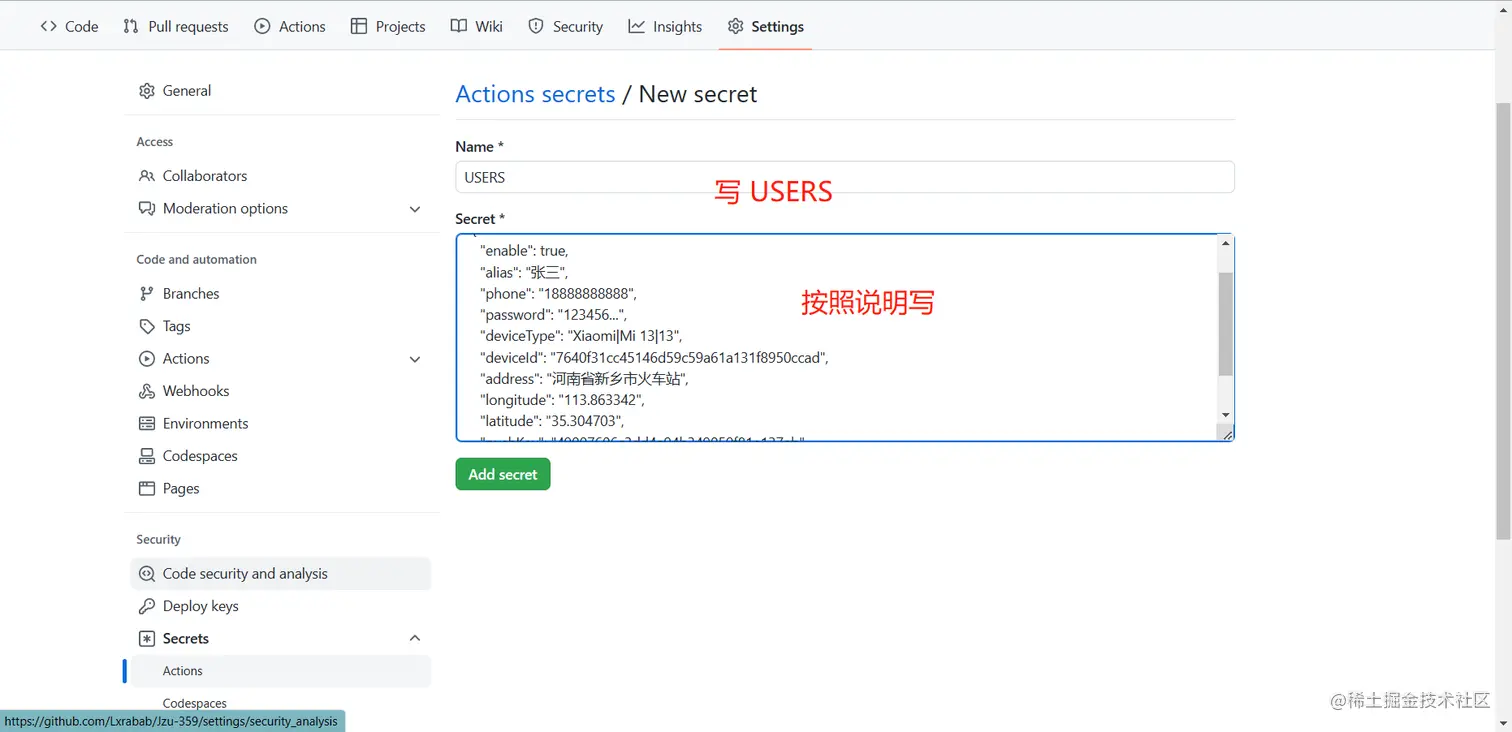The image size is (1512, 732).
Task: Open Deploy keys page
Action: coord(281,607)
